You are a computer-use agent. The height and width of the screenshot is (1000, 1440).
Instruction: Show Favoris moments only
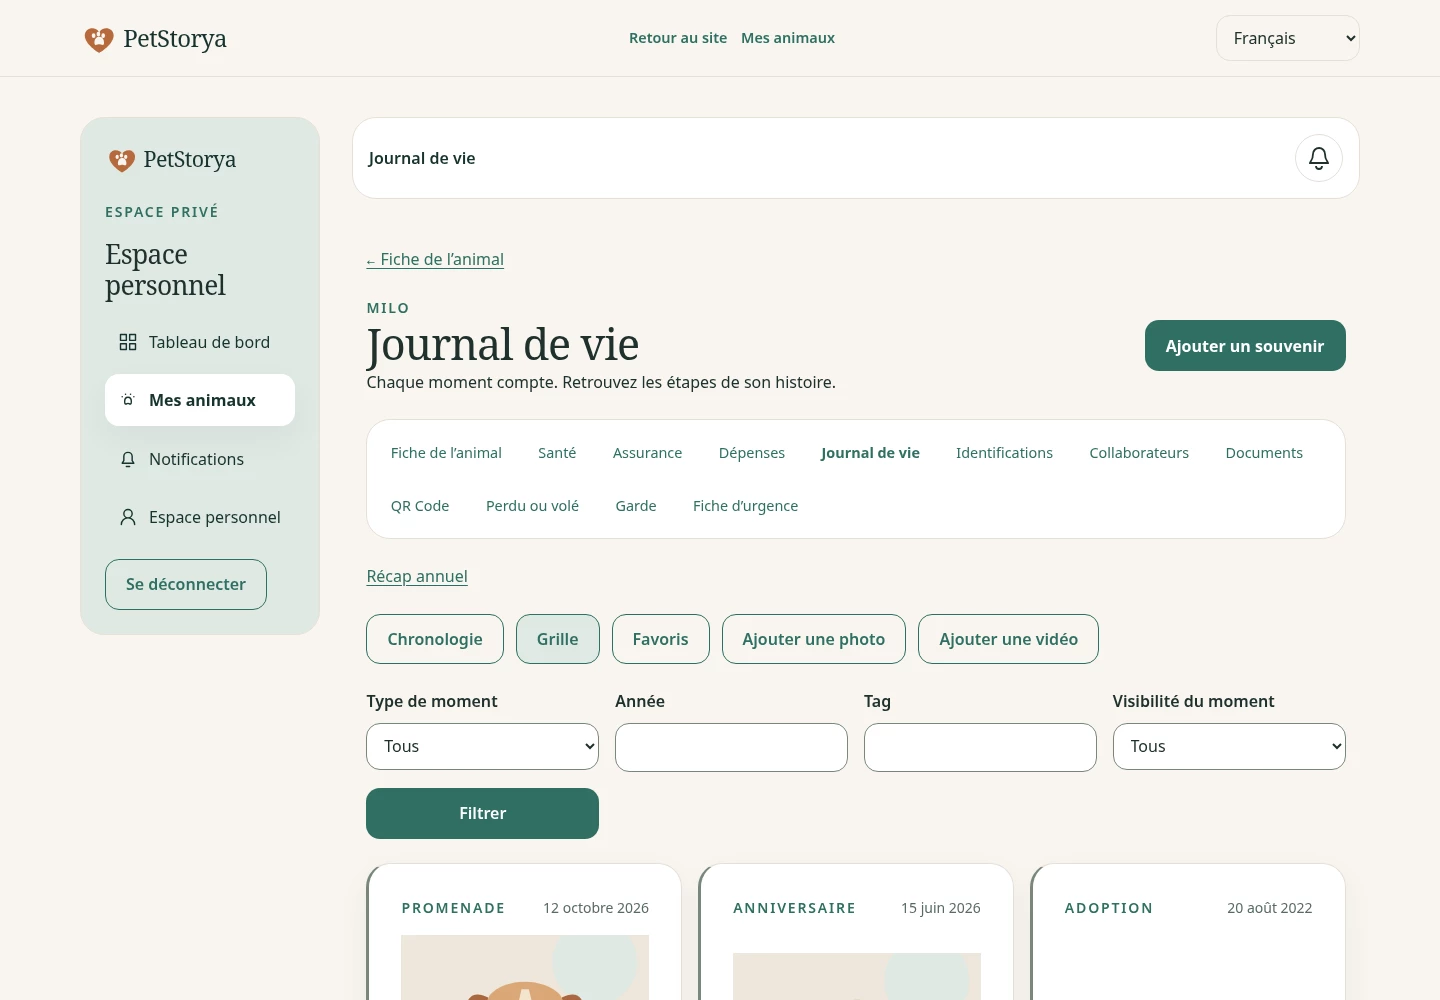pos(661,639)
